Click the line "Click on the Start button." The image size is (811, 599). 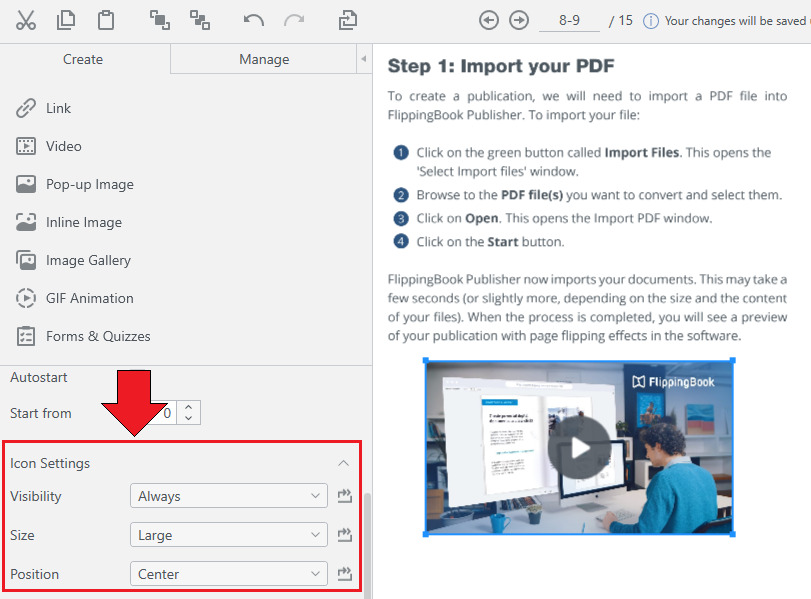click(490, 242)
